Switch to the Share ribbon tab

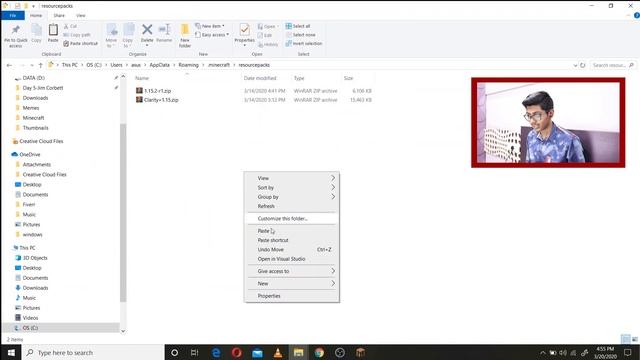pyautogui.click(x=59, y=16)
